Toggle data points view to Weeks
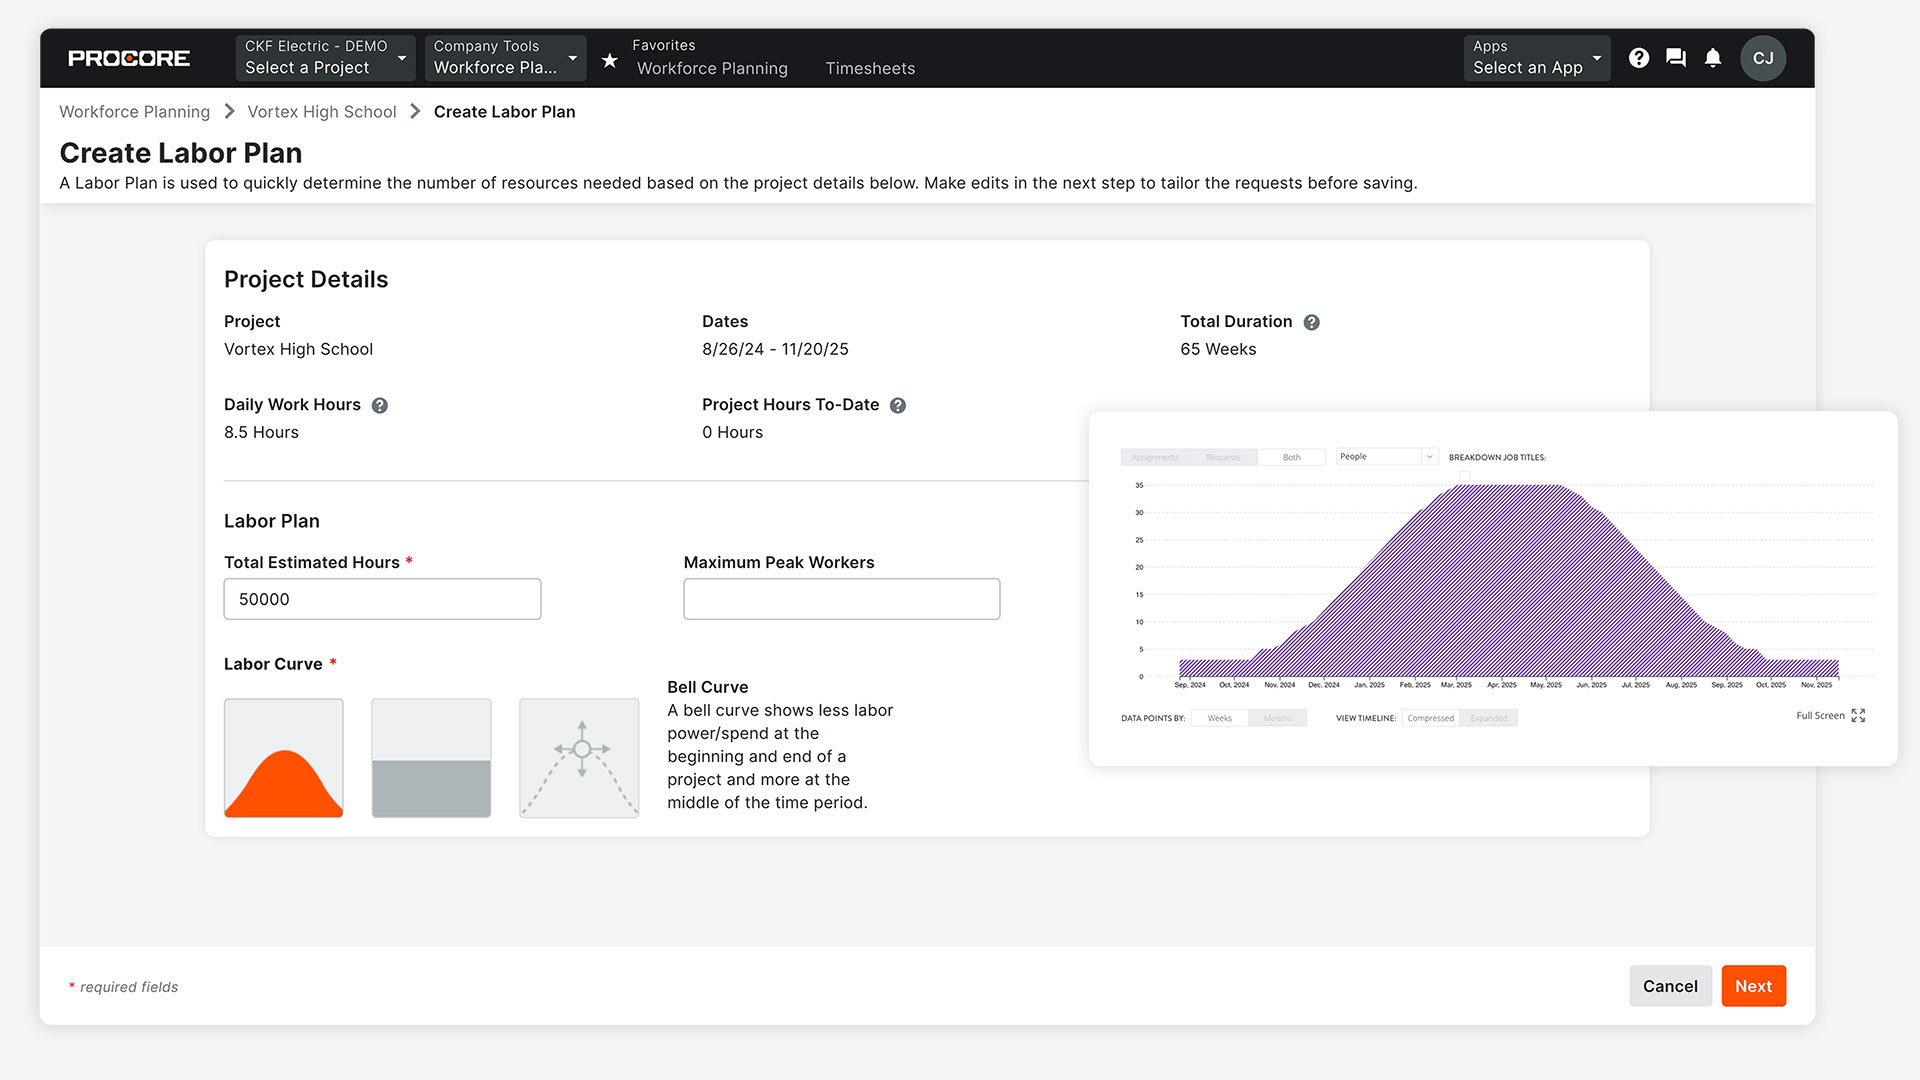Image resolution: width=1920 pixels, height=1080 pixels. 1220,717
